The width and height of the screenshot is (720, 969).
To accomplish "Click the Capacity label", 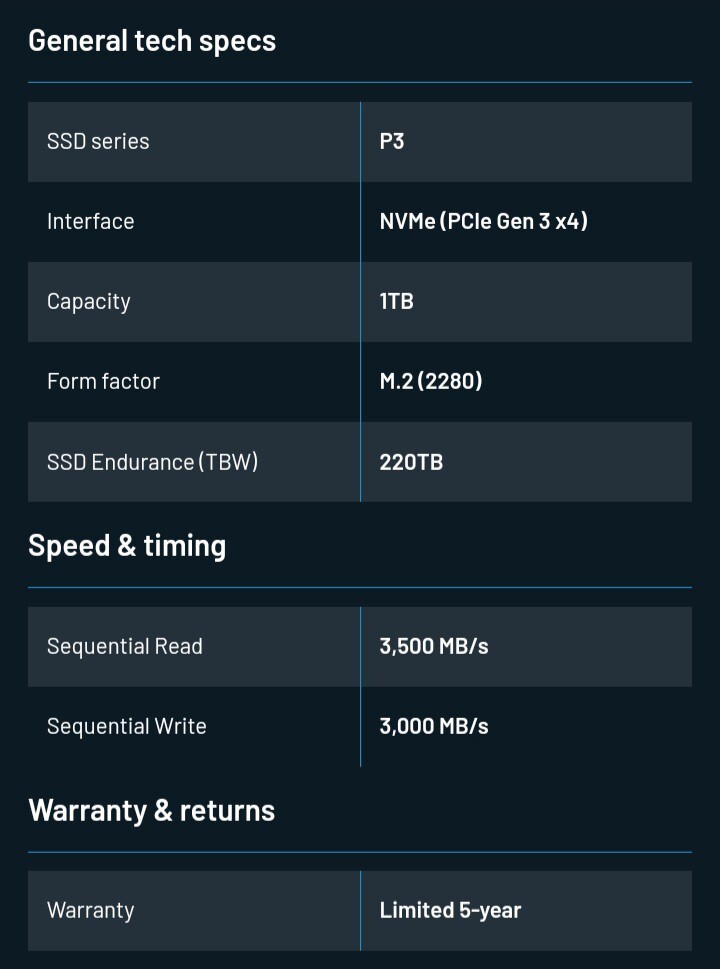I will point(89,302).
